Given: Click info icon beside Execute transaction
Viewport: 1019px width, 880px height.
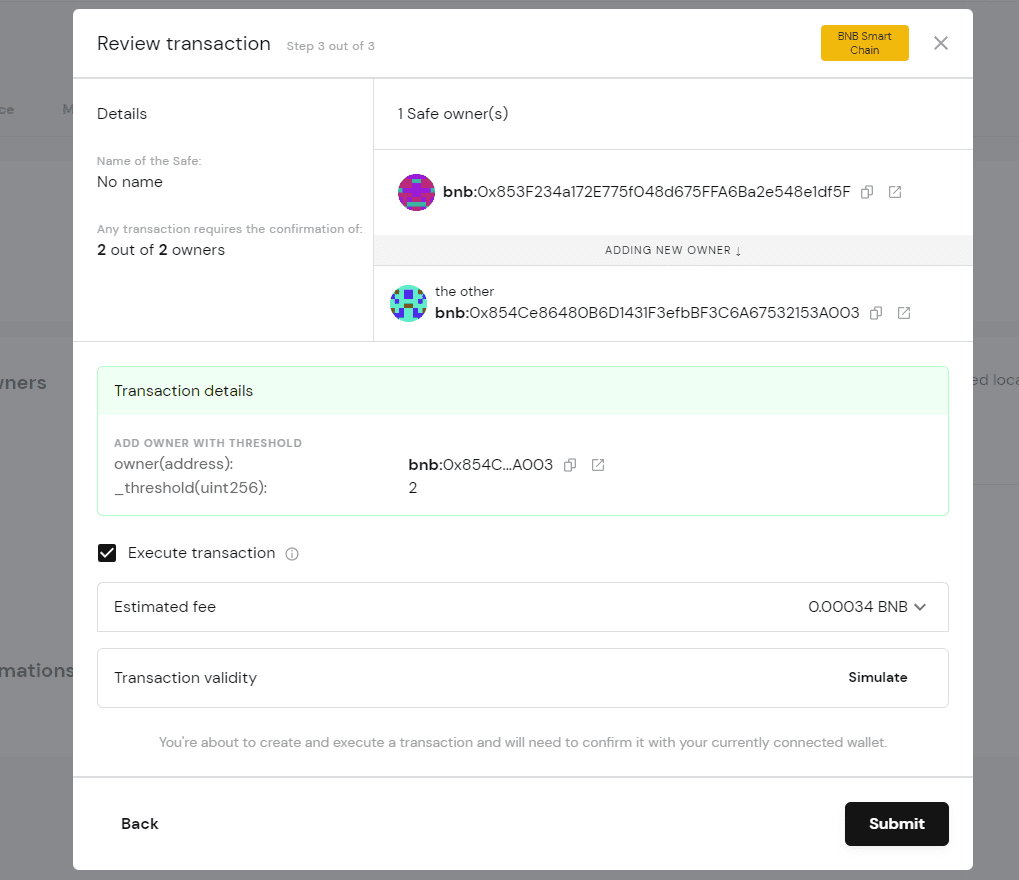Looking at the screenshot, I should click(292, 554).
